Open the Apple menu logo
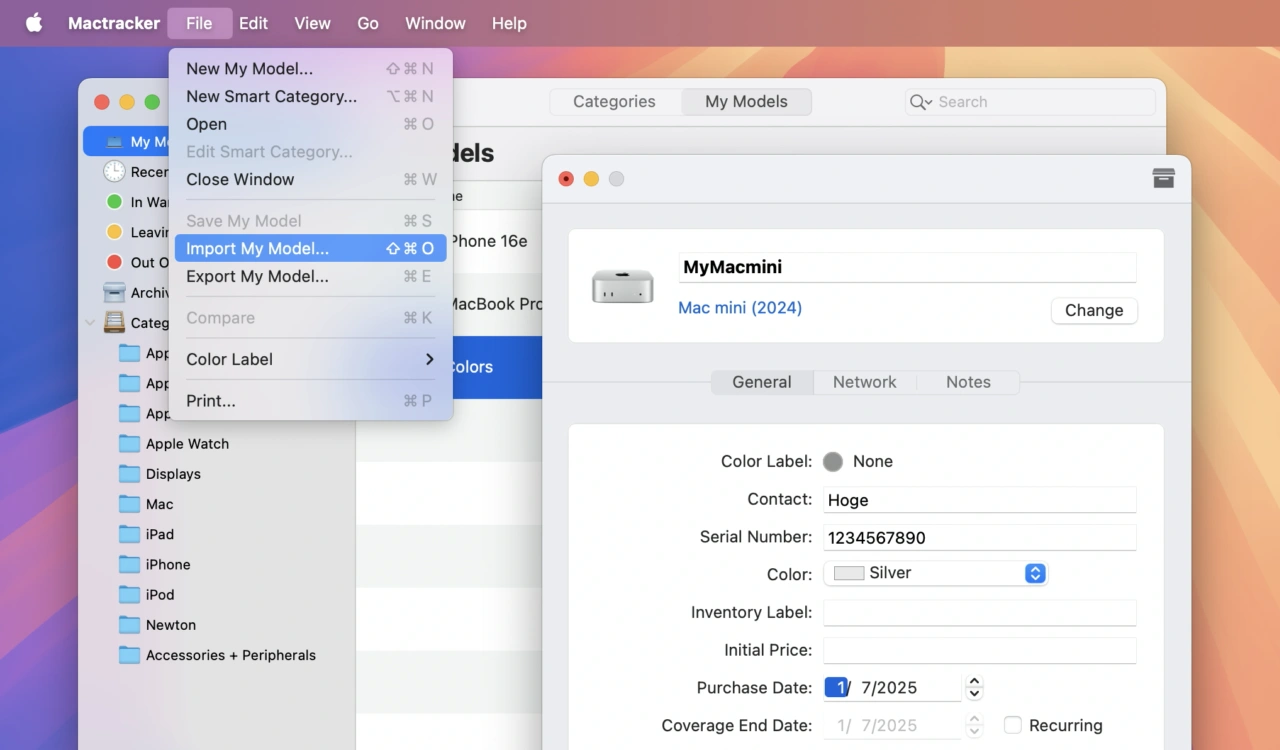The height and width of the screenshot is (750, 1280). [x=34, y=23]
